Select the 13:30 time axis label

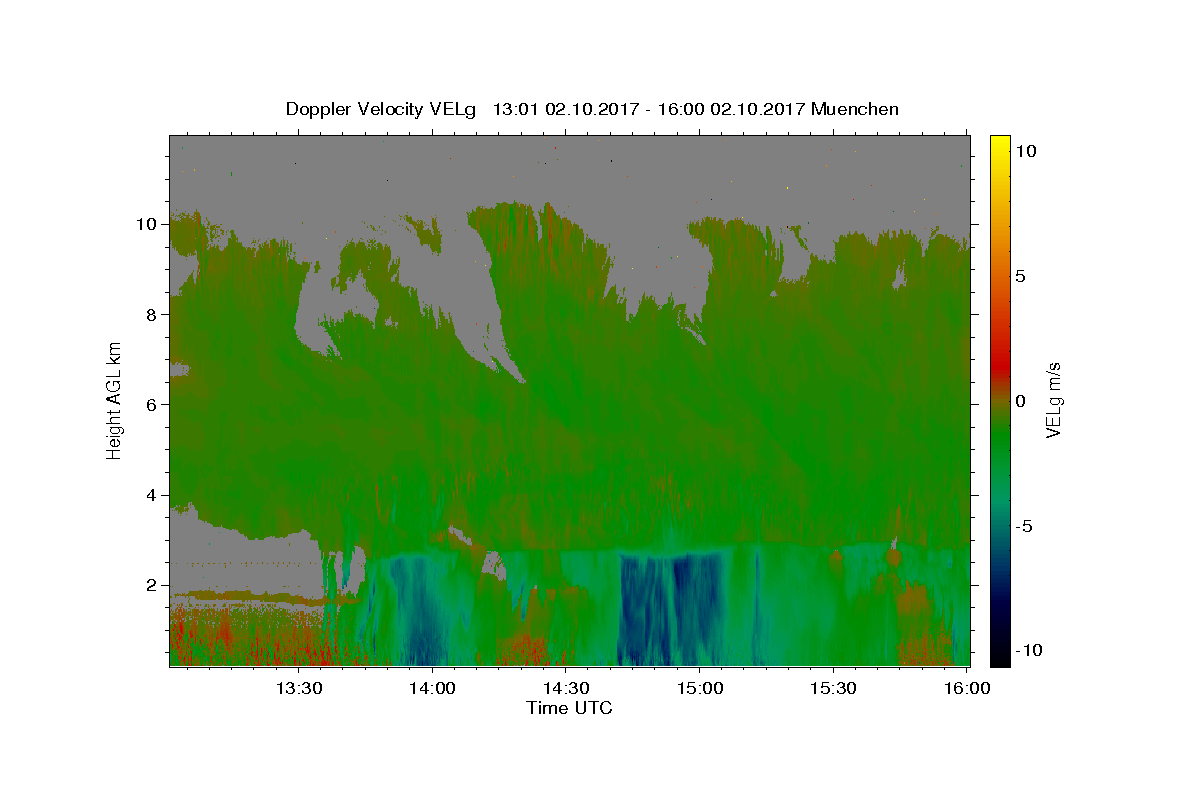(298, 688)
